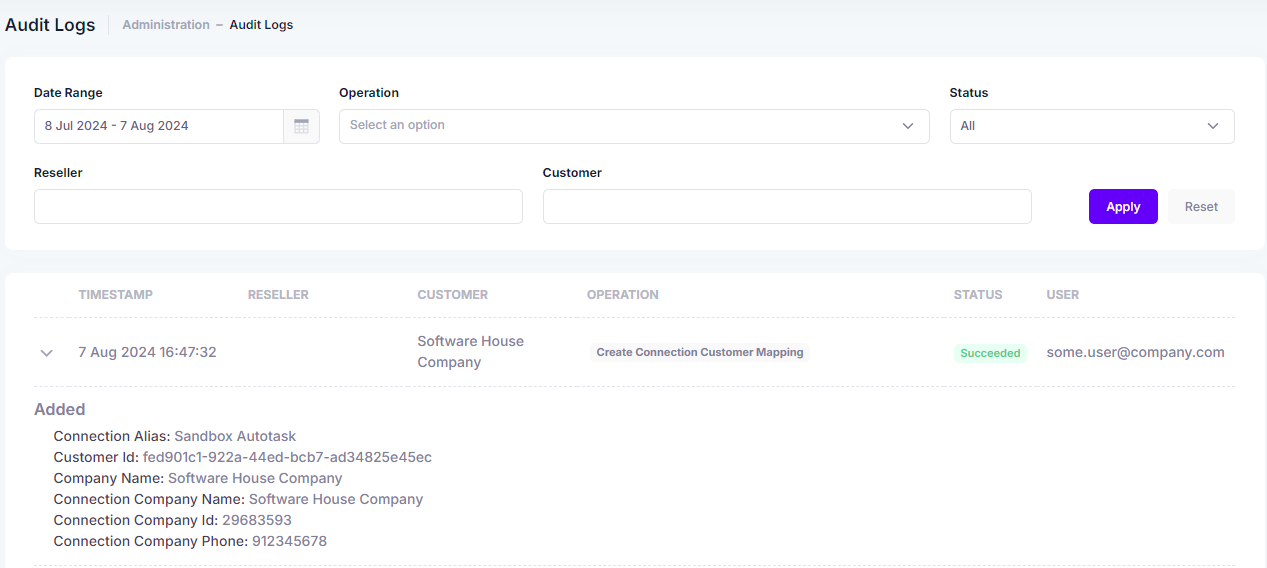The width and height of the screenshot is (1267, 568).
Task: Open the Status dropdown showing All
Action: pos(1092,126)
